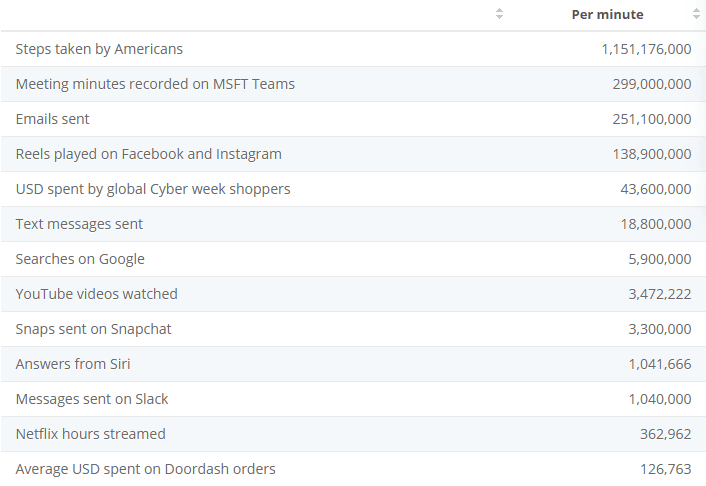Click the Per minute column header

click(607, 14)
